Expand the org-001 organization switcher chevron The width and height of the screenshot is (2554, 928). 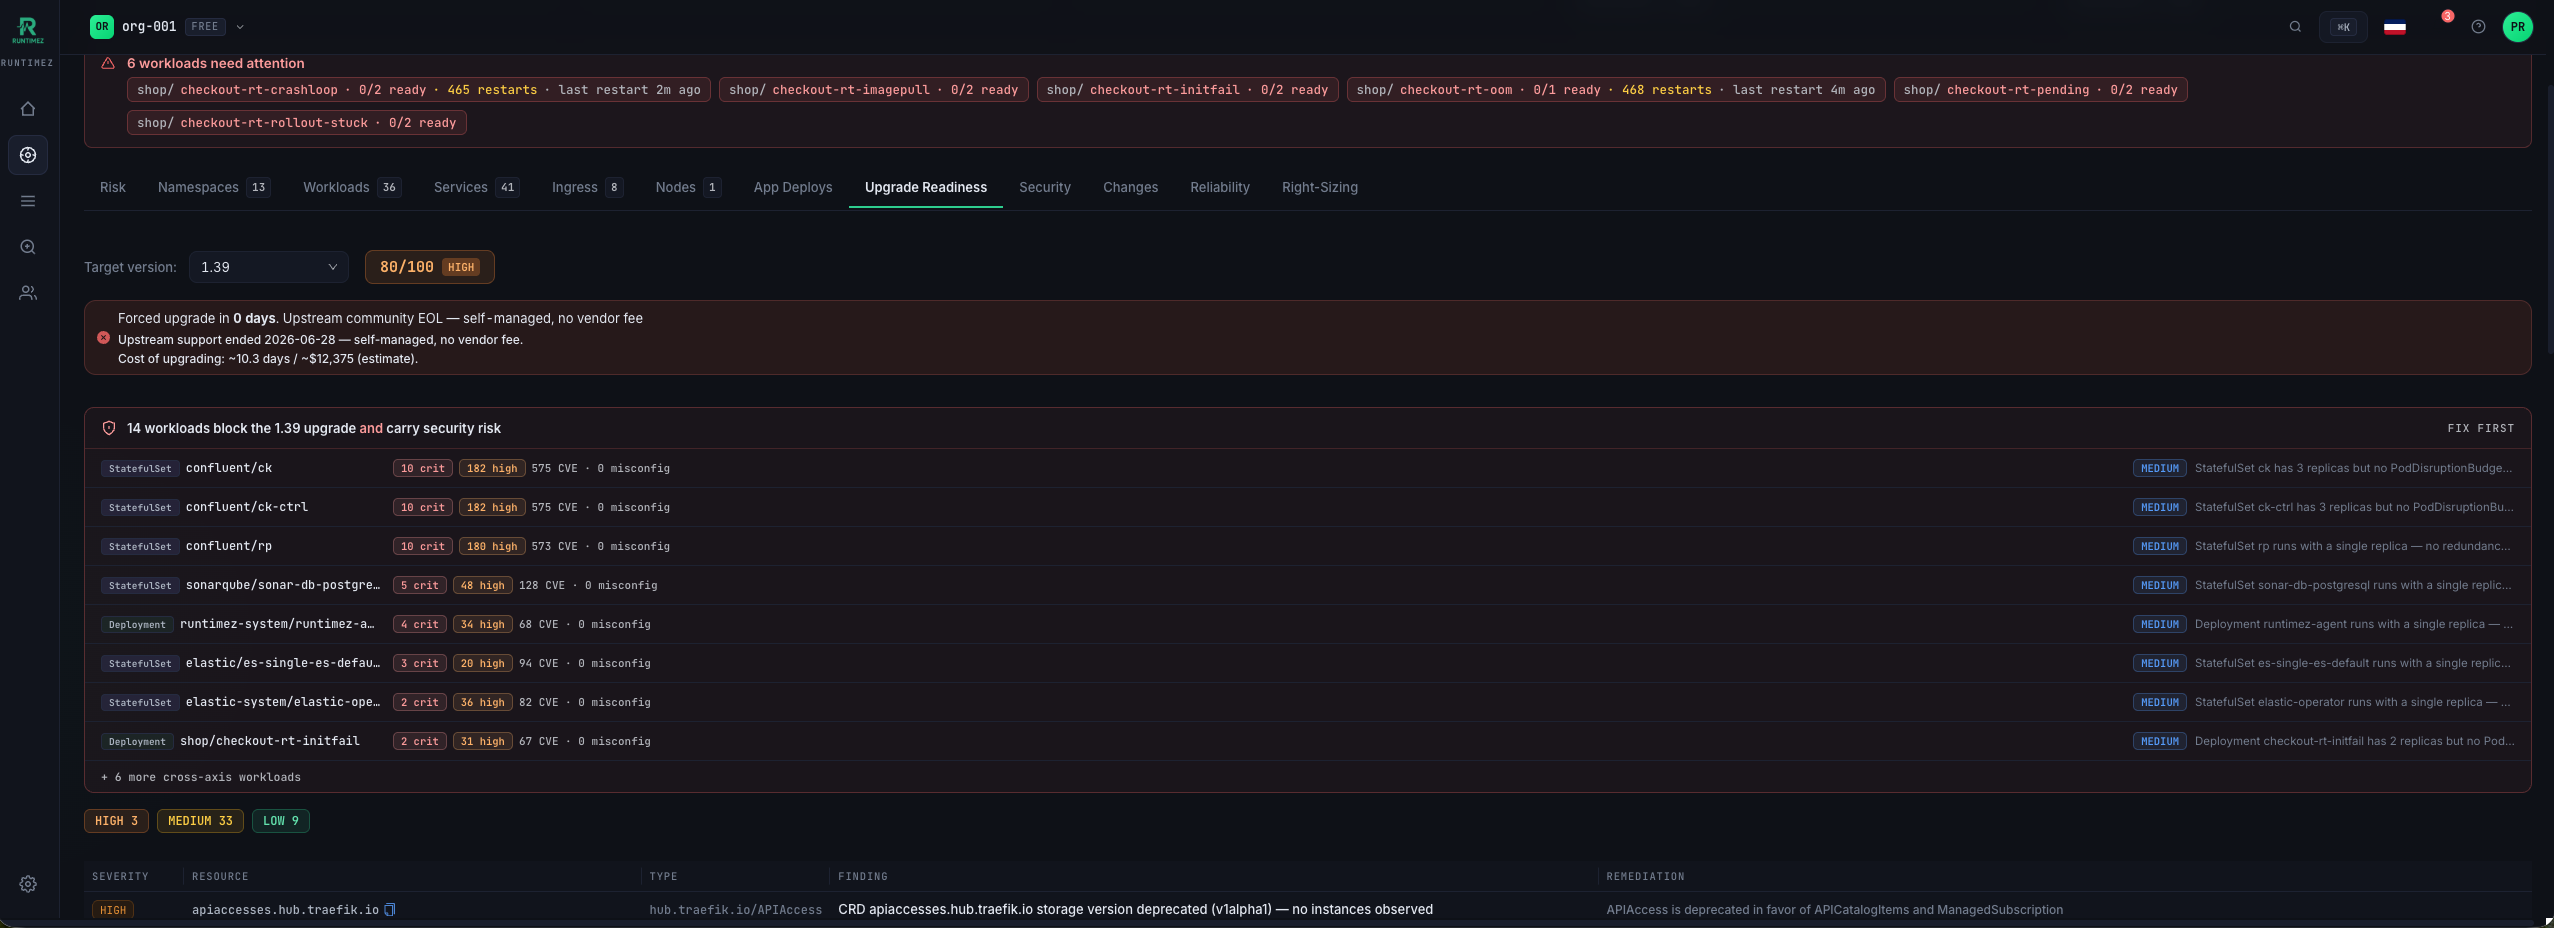[x=240, y=27]
